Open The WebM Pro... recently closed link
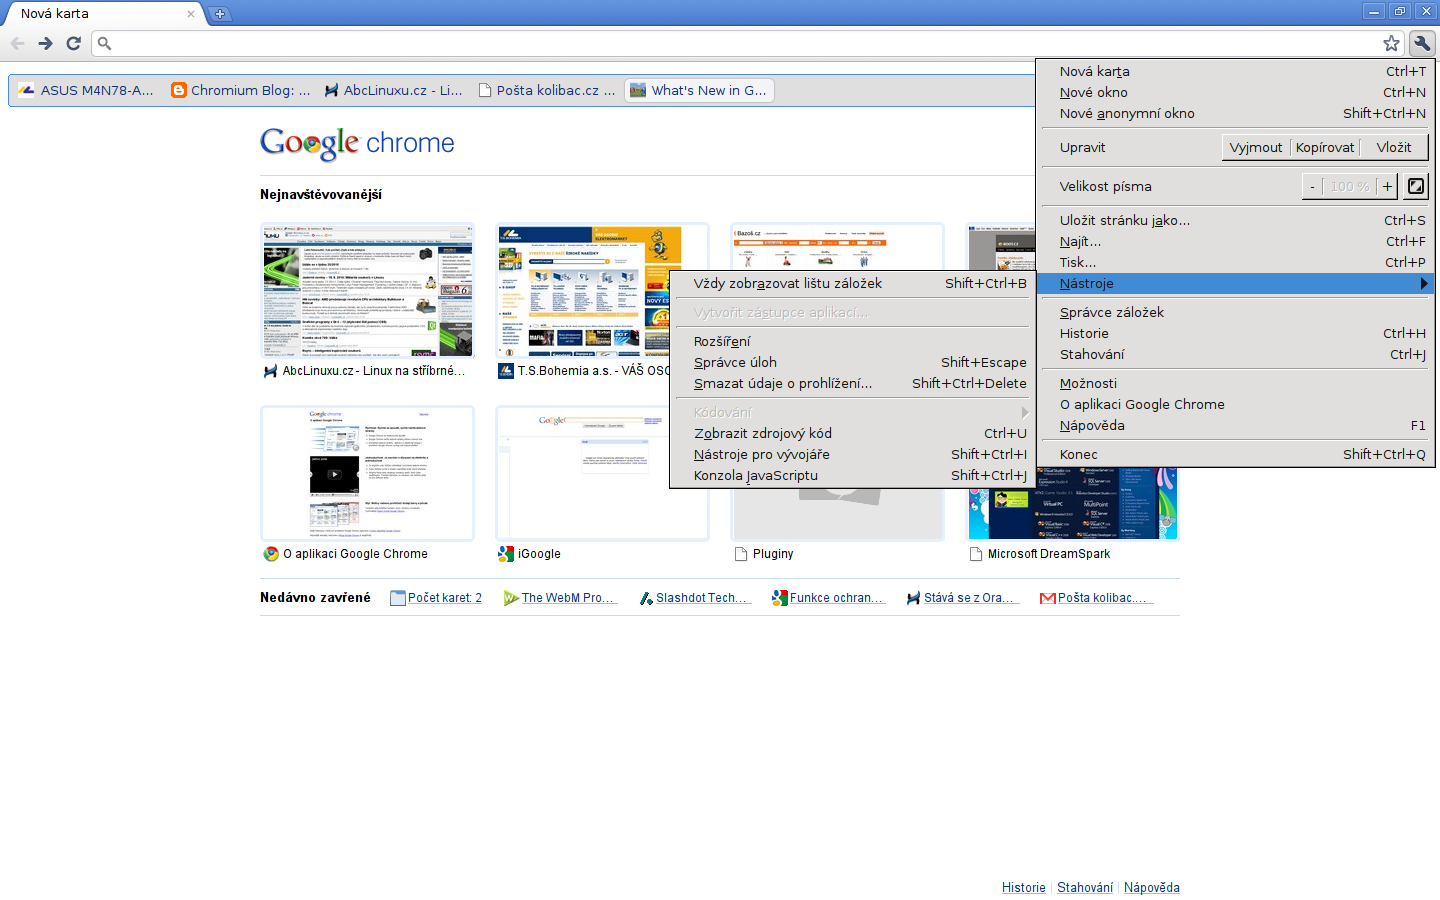Image resolution: width=1440 pixels, height=900 pixels. [x=559, y=598]
